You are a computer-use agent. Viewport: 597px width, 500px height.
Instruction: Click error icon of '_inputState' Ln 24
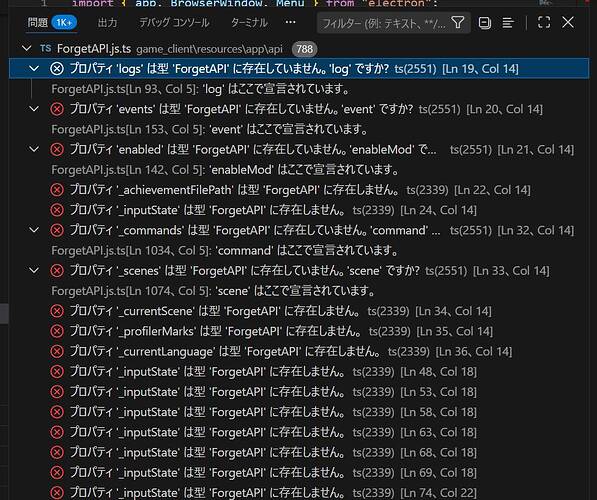pyautogui.click(x=57, y=210)
